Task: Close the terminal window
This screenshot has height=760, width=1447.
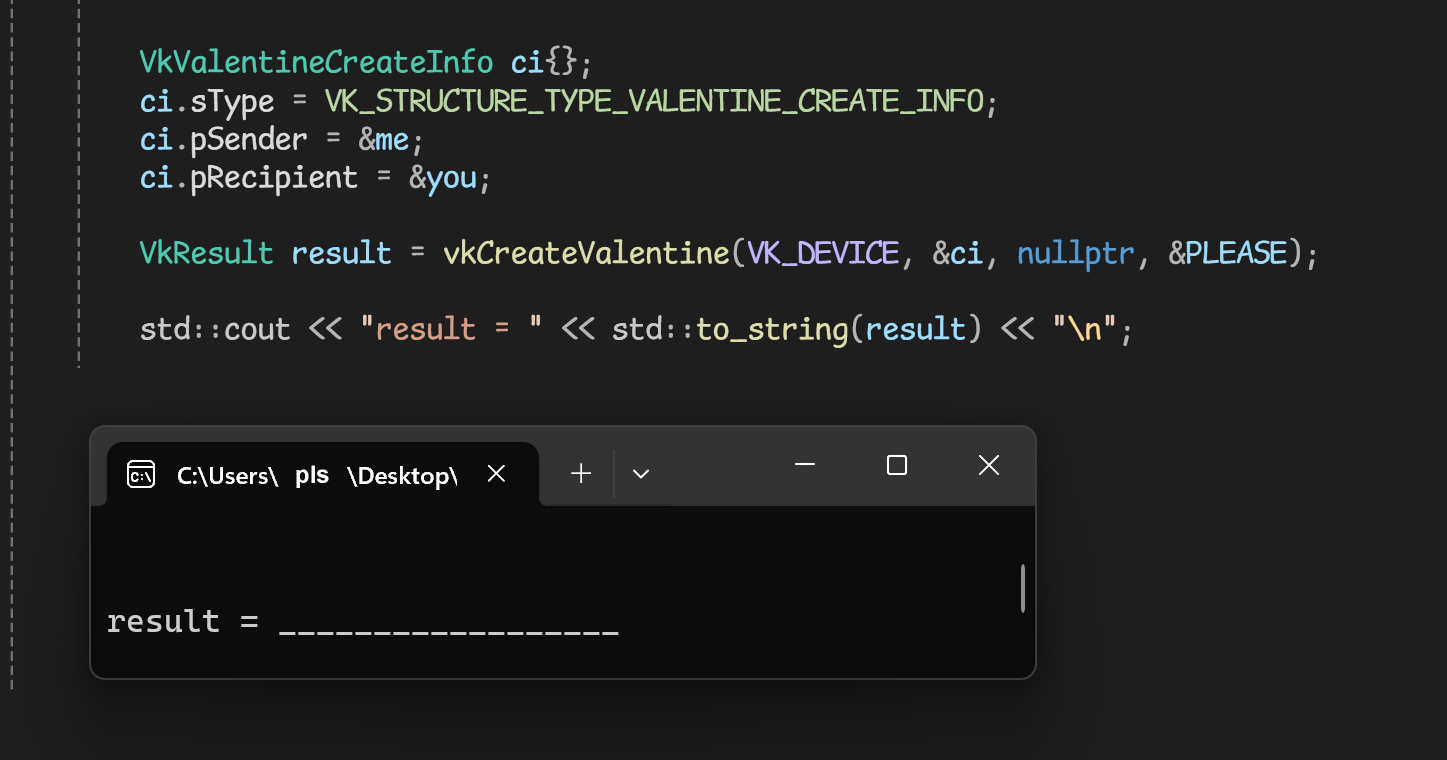Action: pyautogui.click(x=988, y=465)
